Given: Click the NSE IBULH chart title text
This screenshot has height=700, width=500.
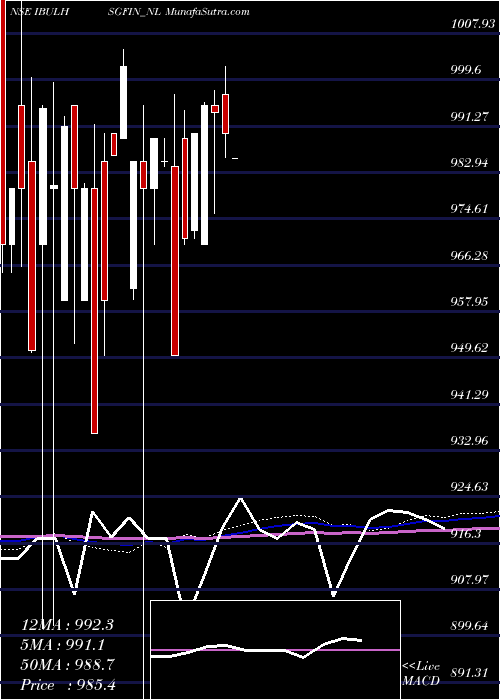Looking at the screenshot, I should pyautogui.click(x=41, y=12).
